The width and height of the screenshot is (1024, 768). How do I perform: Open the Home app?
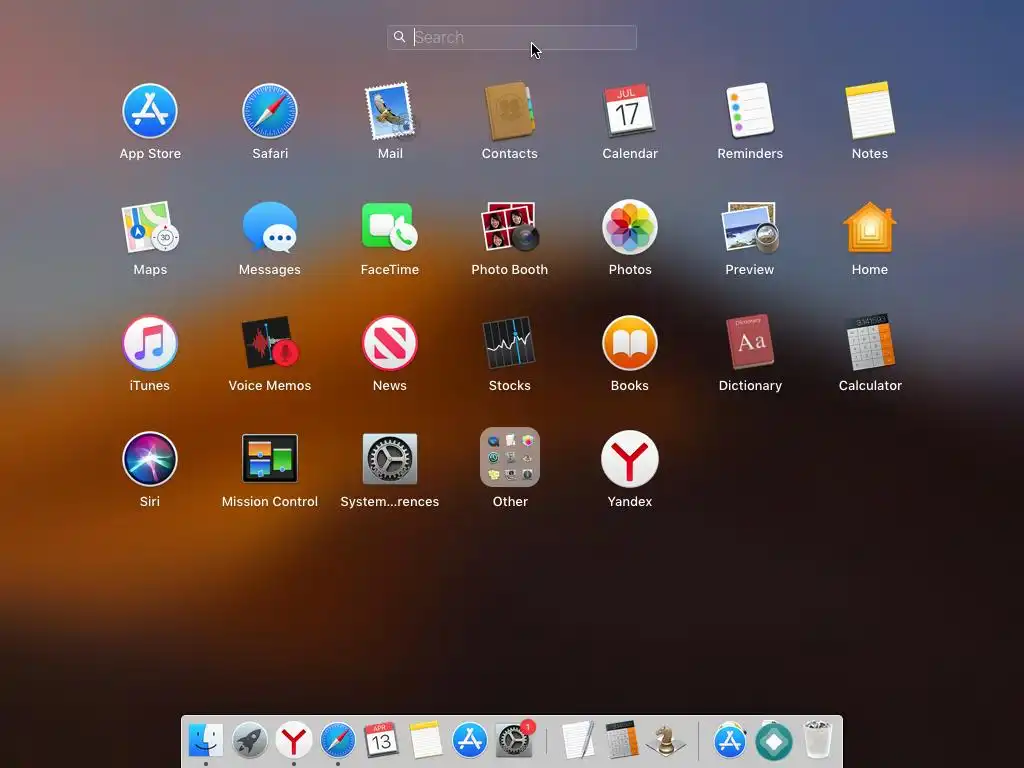pos(870,227)
